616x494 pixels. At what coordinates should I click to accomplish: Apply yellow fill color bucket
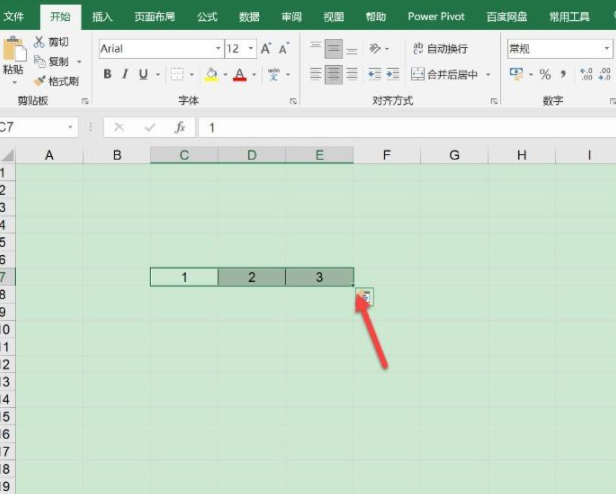point(211,74)
